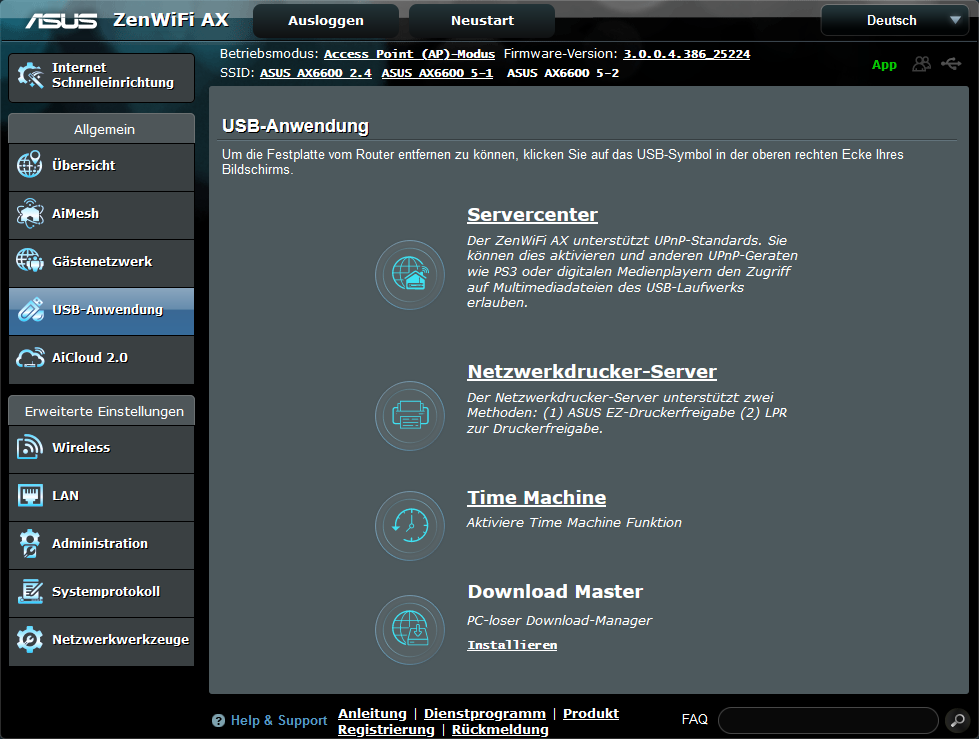
Task: Click the ASUS logo
Action: pyautogui.click(x=61, y=21)
